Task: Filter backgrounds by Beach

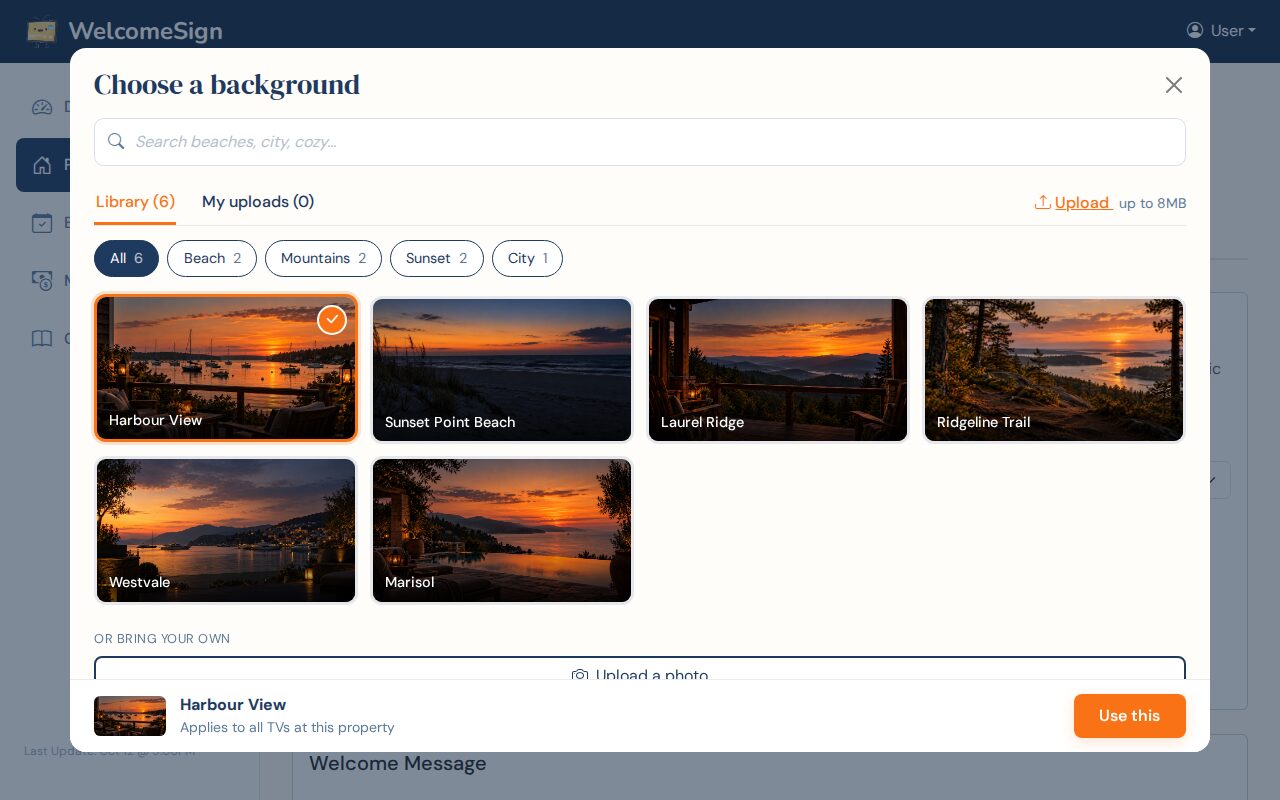Action: pos(212,258)
